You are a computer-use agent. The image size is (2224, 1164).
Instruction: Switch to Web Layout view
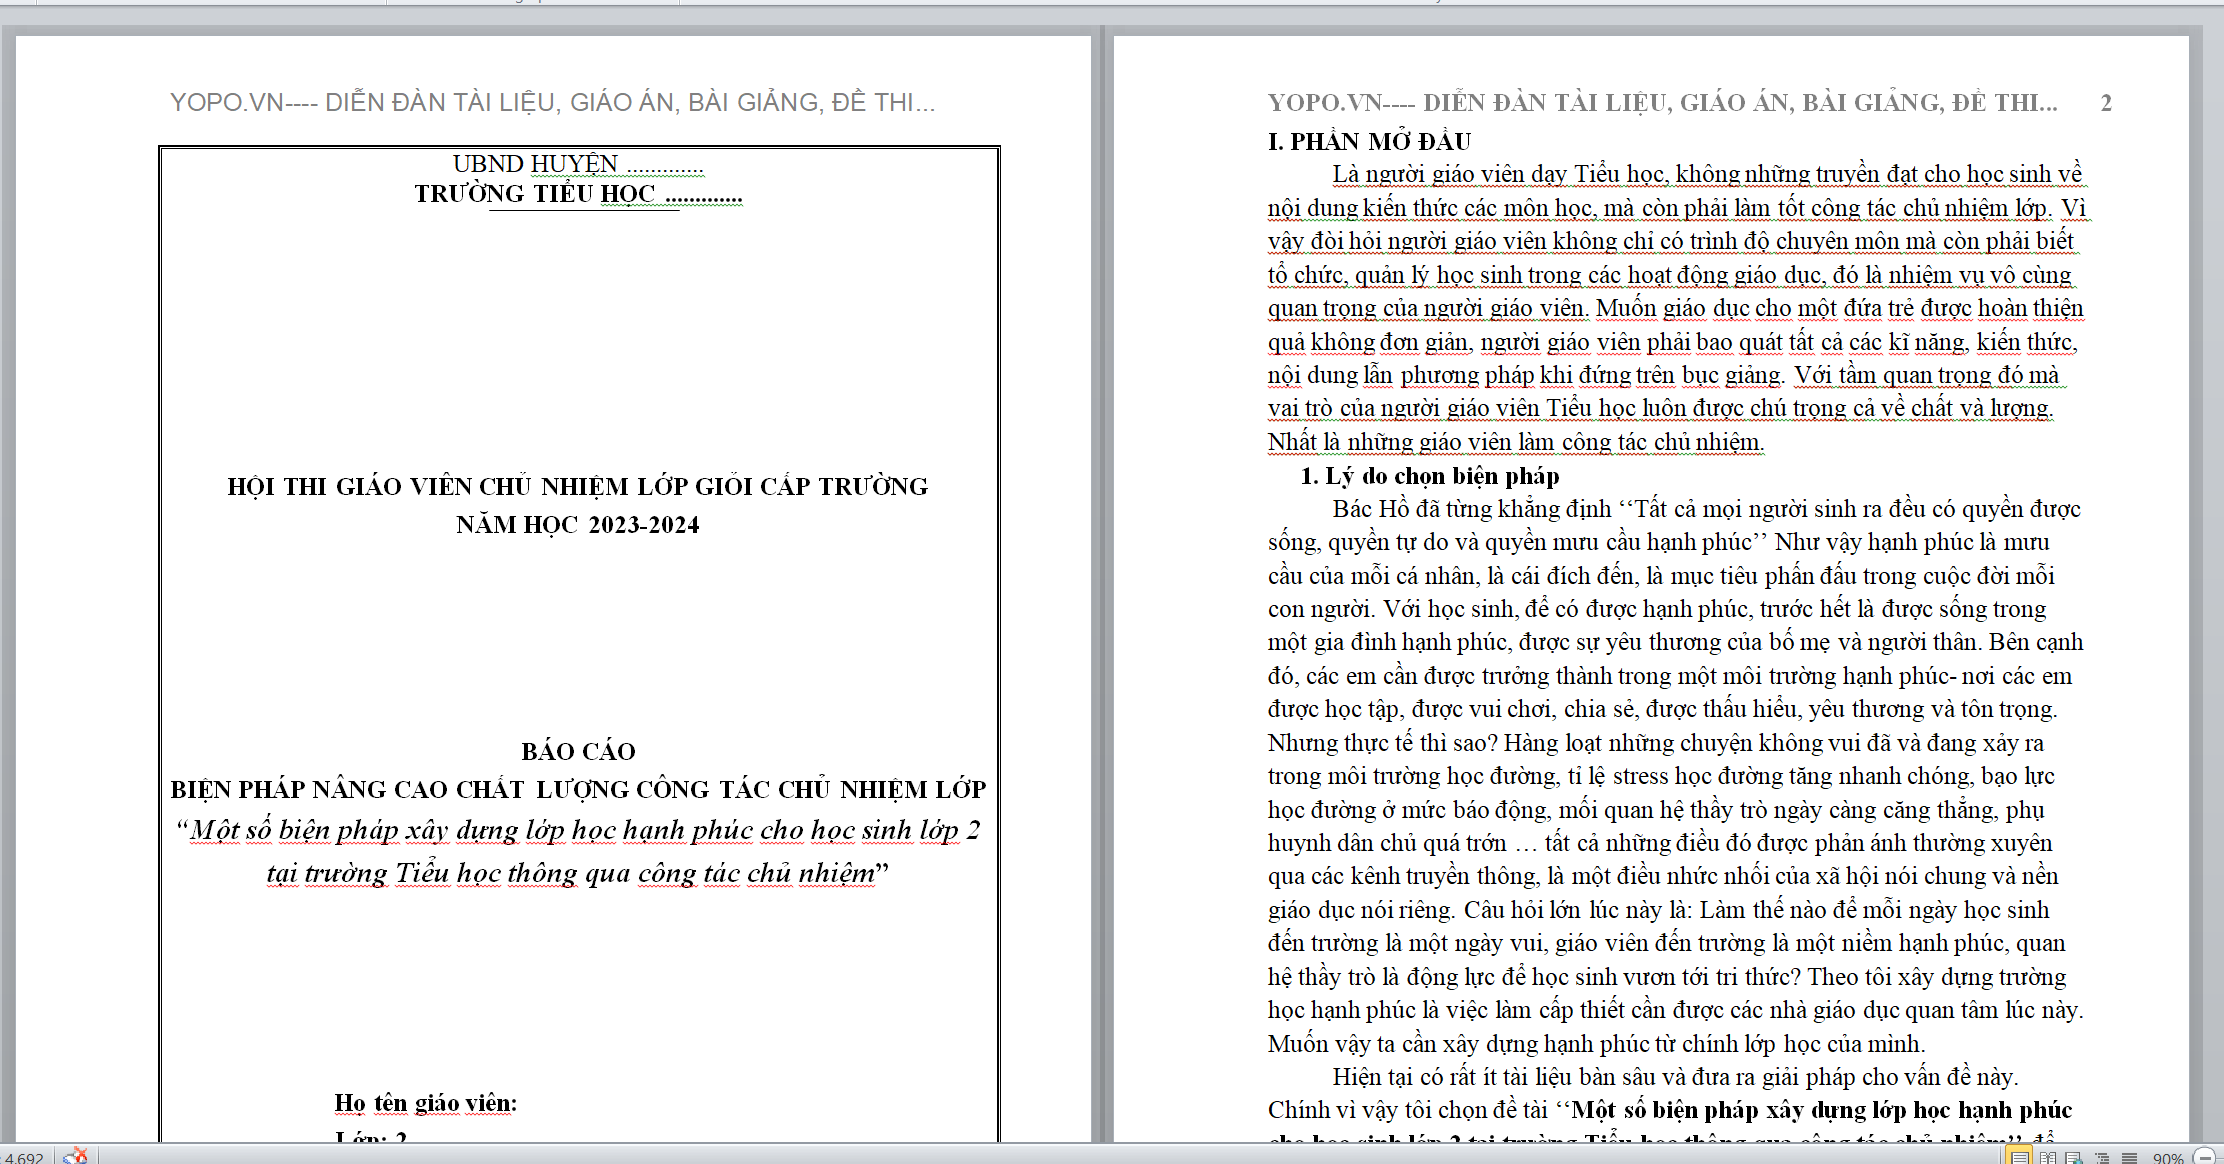pyautogui.click(x=2075, y=1157)
